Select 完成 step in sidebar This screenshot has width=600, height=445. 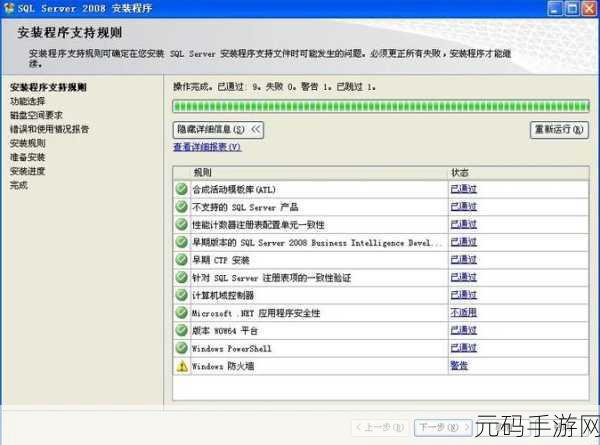click(19, 185)
